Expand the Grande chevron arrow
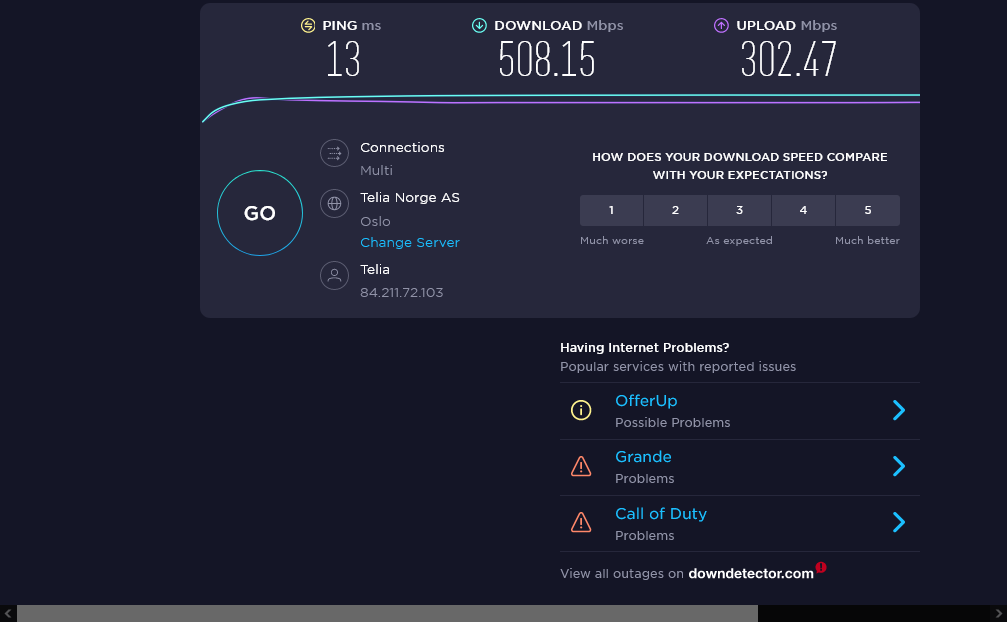This screenshot has width=1007, height=622. [898, 466]
